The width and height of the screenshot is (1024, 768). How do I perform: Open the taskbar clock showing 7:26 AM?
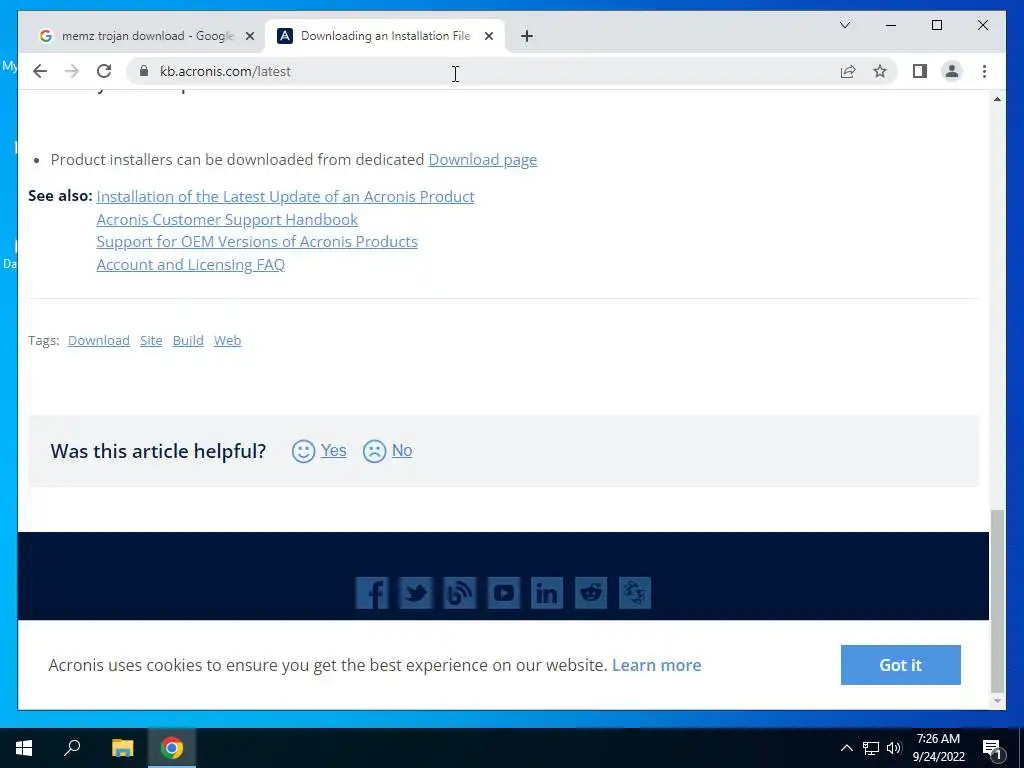click(x=938, y=748)
